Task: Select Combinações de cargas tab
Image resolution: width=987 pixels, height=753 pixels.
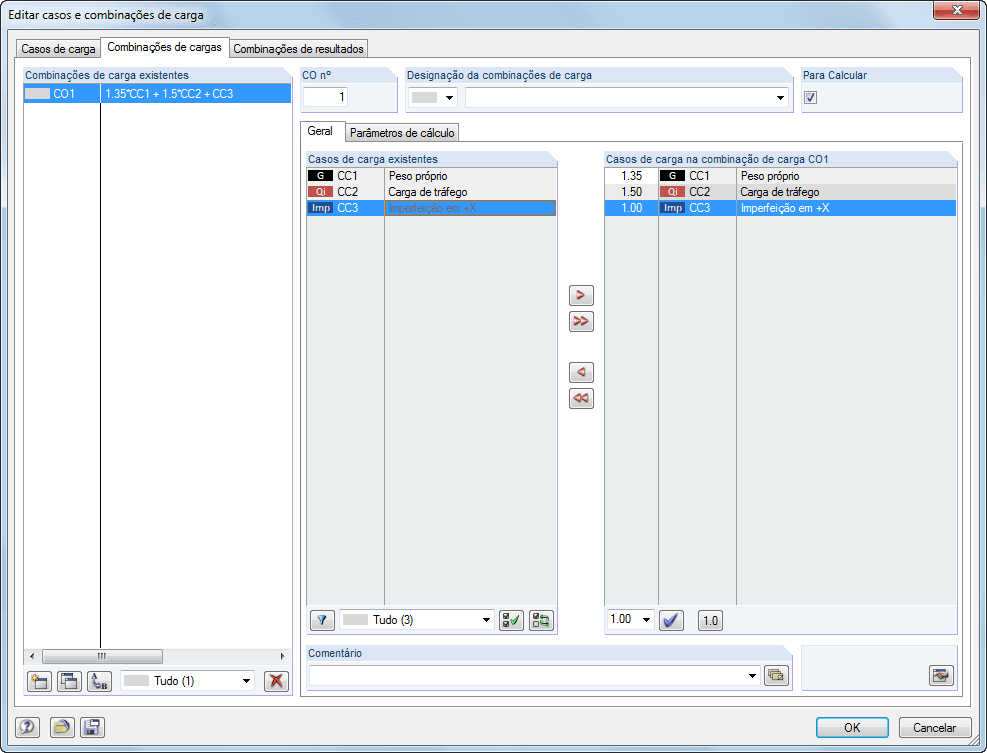Action: [164, 47]
